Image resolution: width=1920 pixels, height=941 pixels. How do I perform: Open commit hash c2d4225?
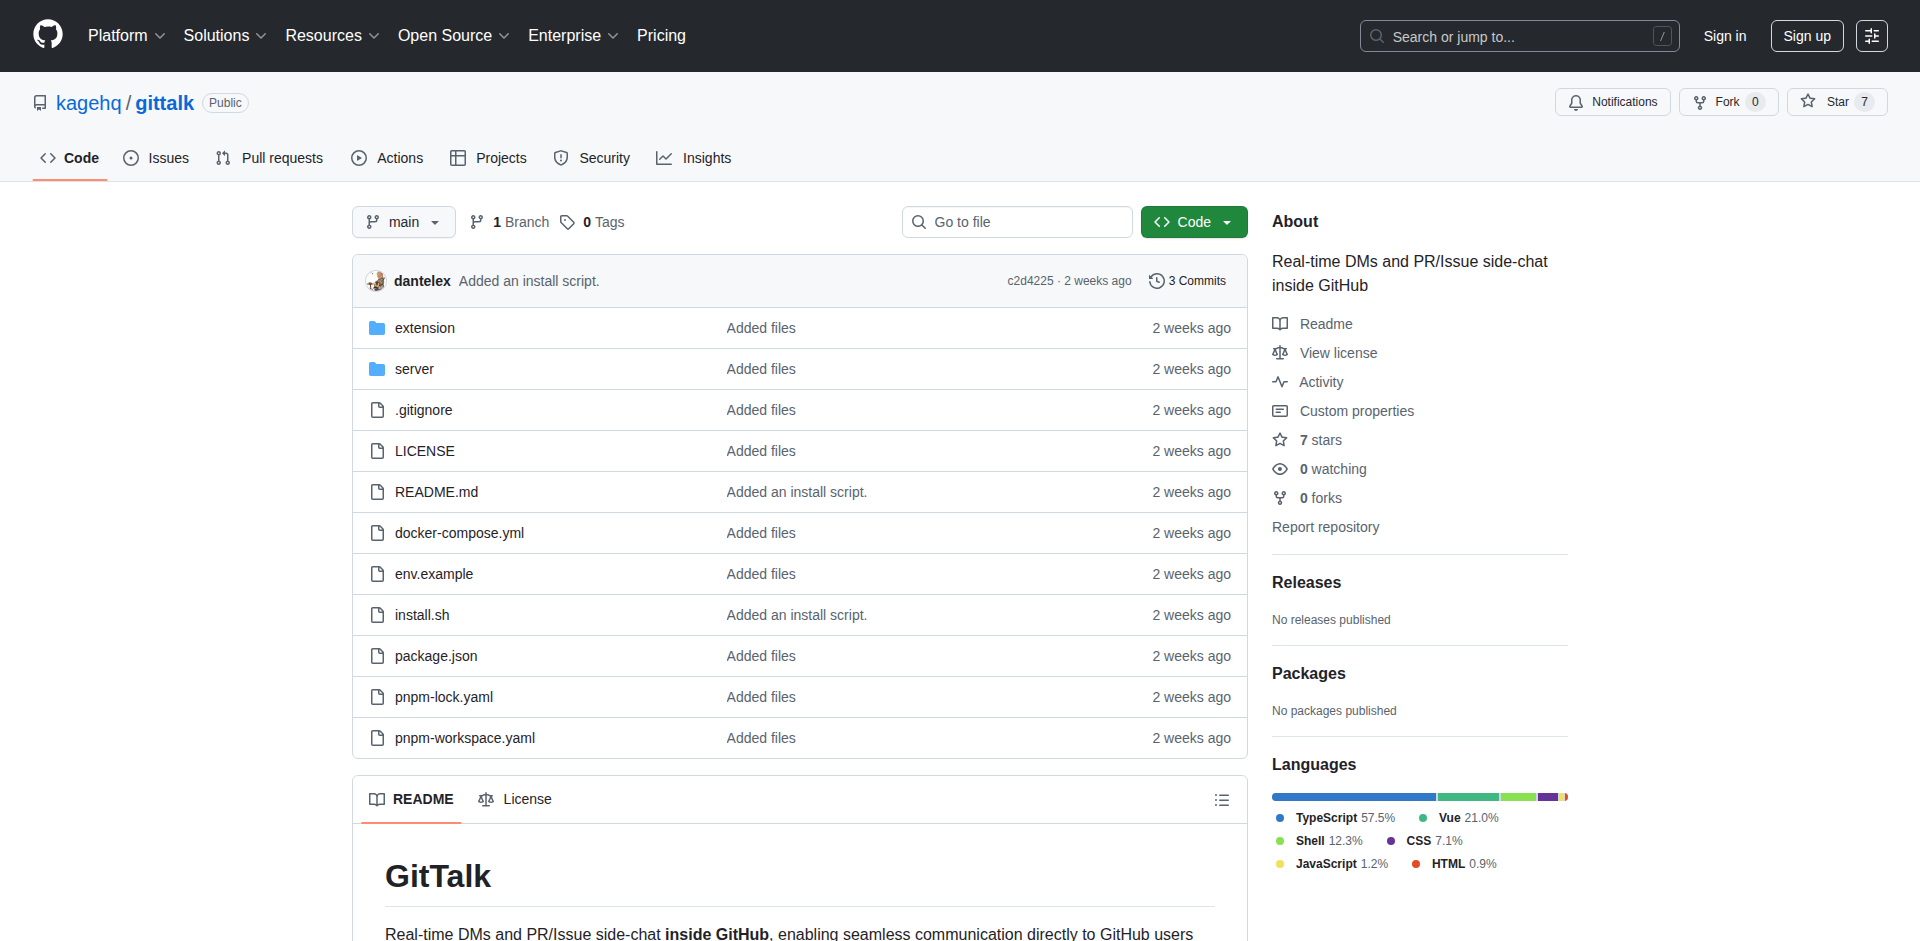tap(1030, 281)
